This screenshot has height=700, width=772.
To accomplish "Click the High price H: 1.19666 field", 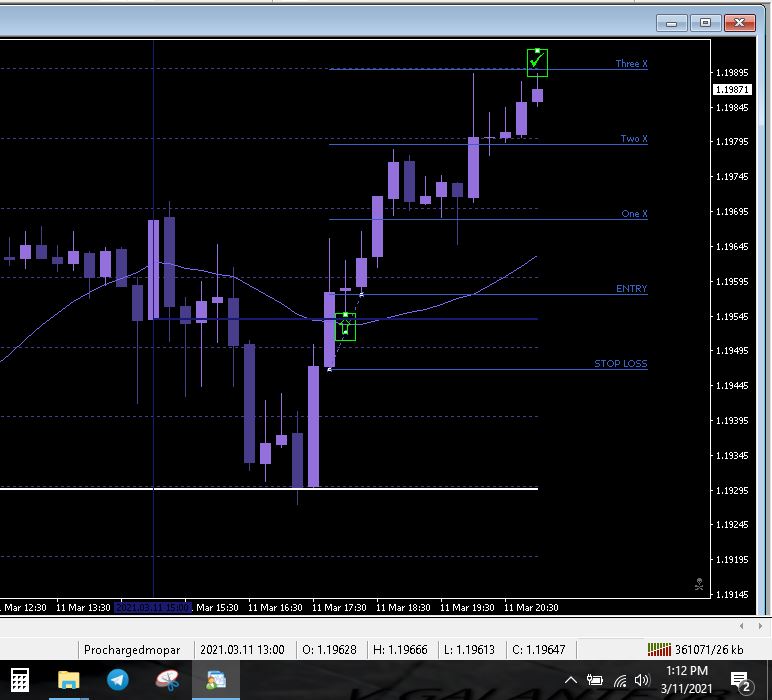I will click(x=400, y=650).
